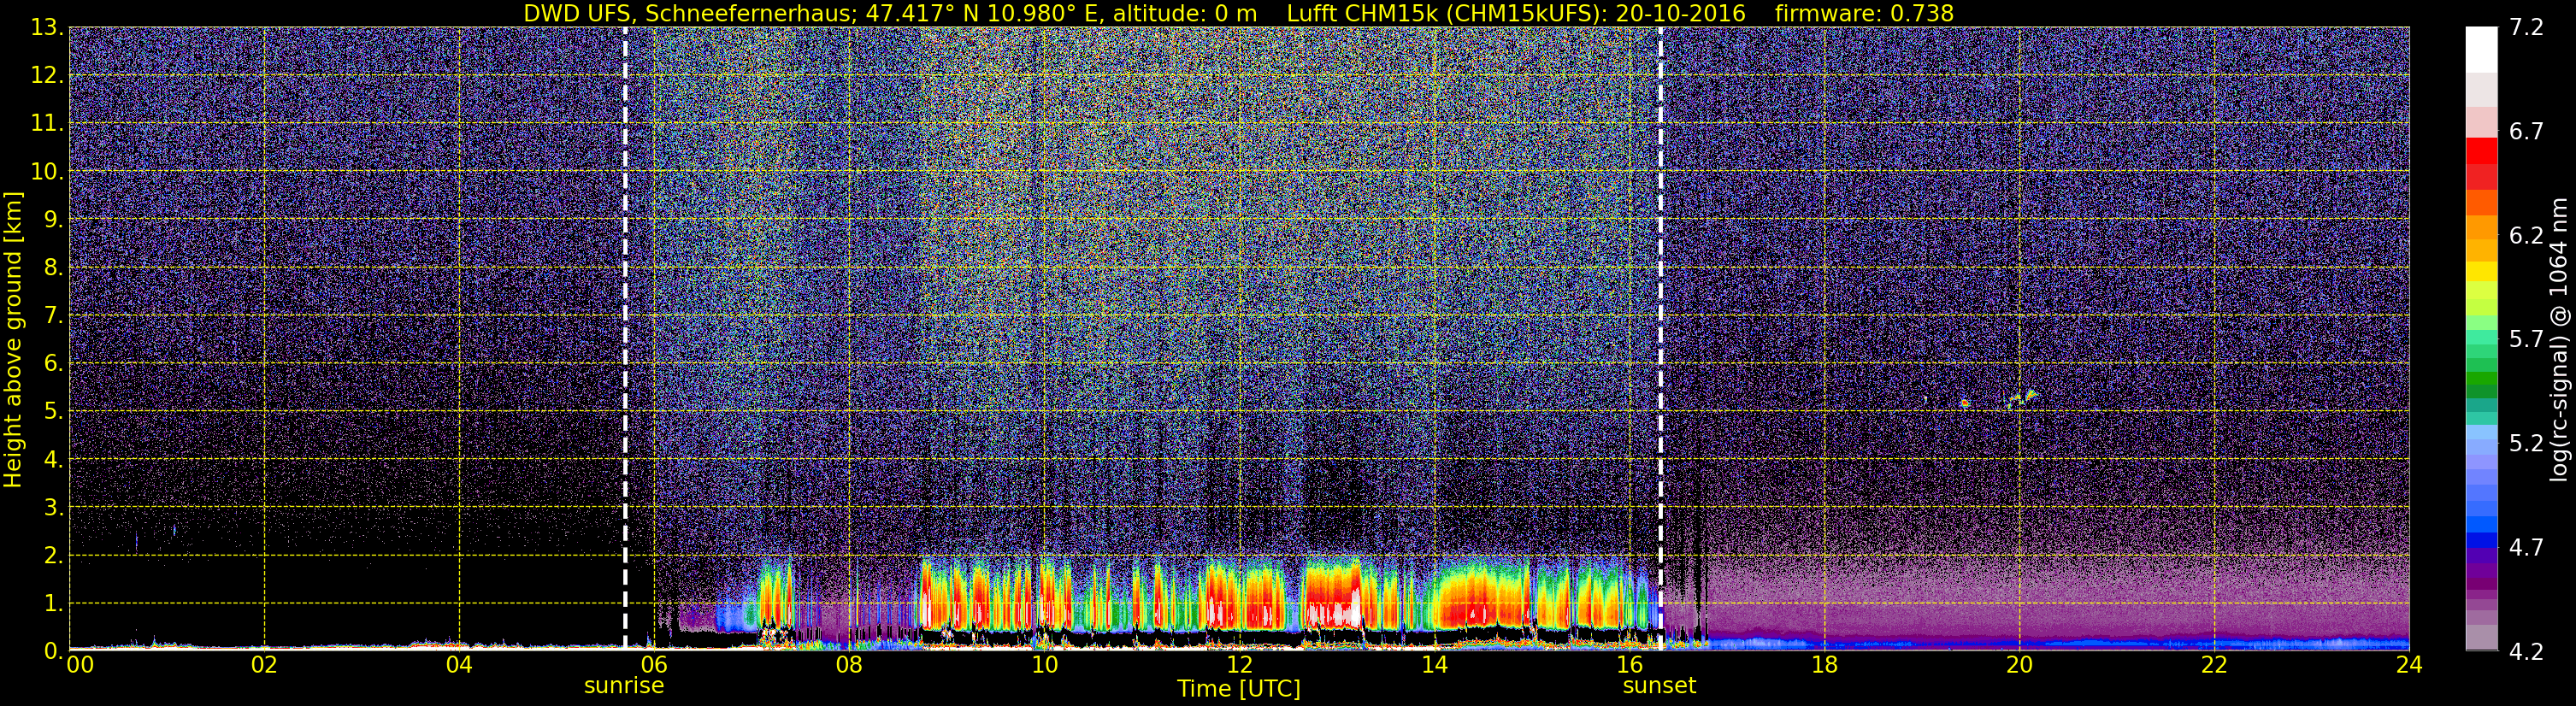Click time axis tick label '20'

[x=2019, y=665]
